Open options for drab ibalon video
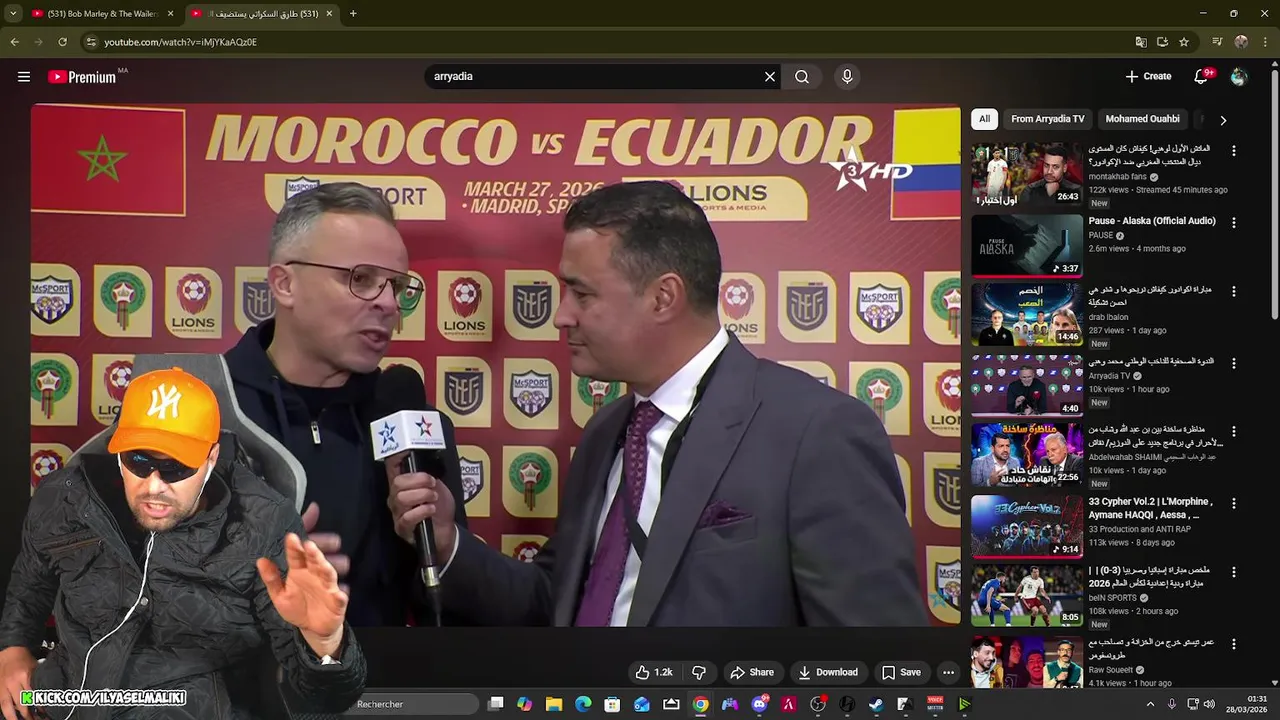The width and height of the screenshot is (1280, 720). click(x=1233, y=292)
